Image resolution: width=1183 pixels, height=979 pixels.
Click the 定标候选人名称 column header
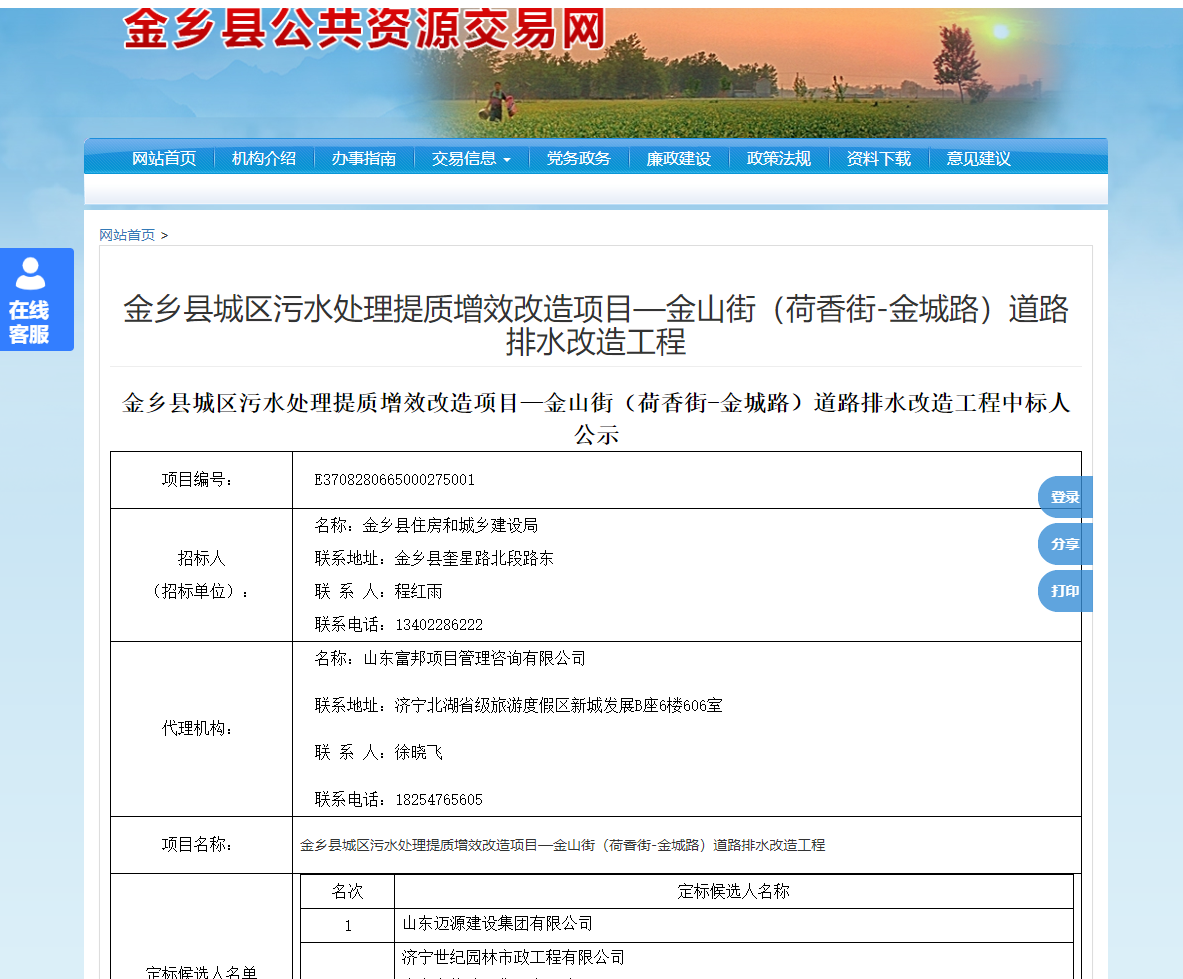click(733, 892)
